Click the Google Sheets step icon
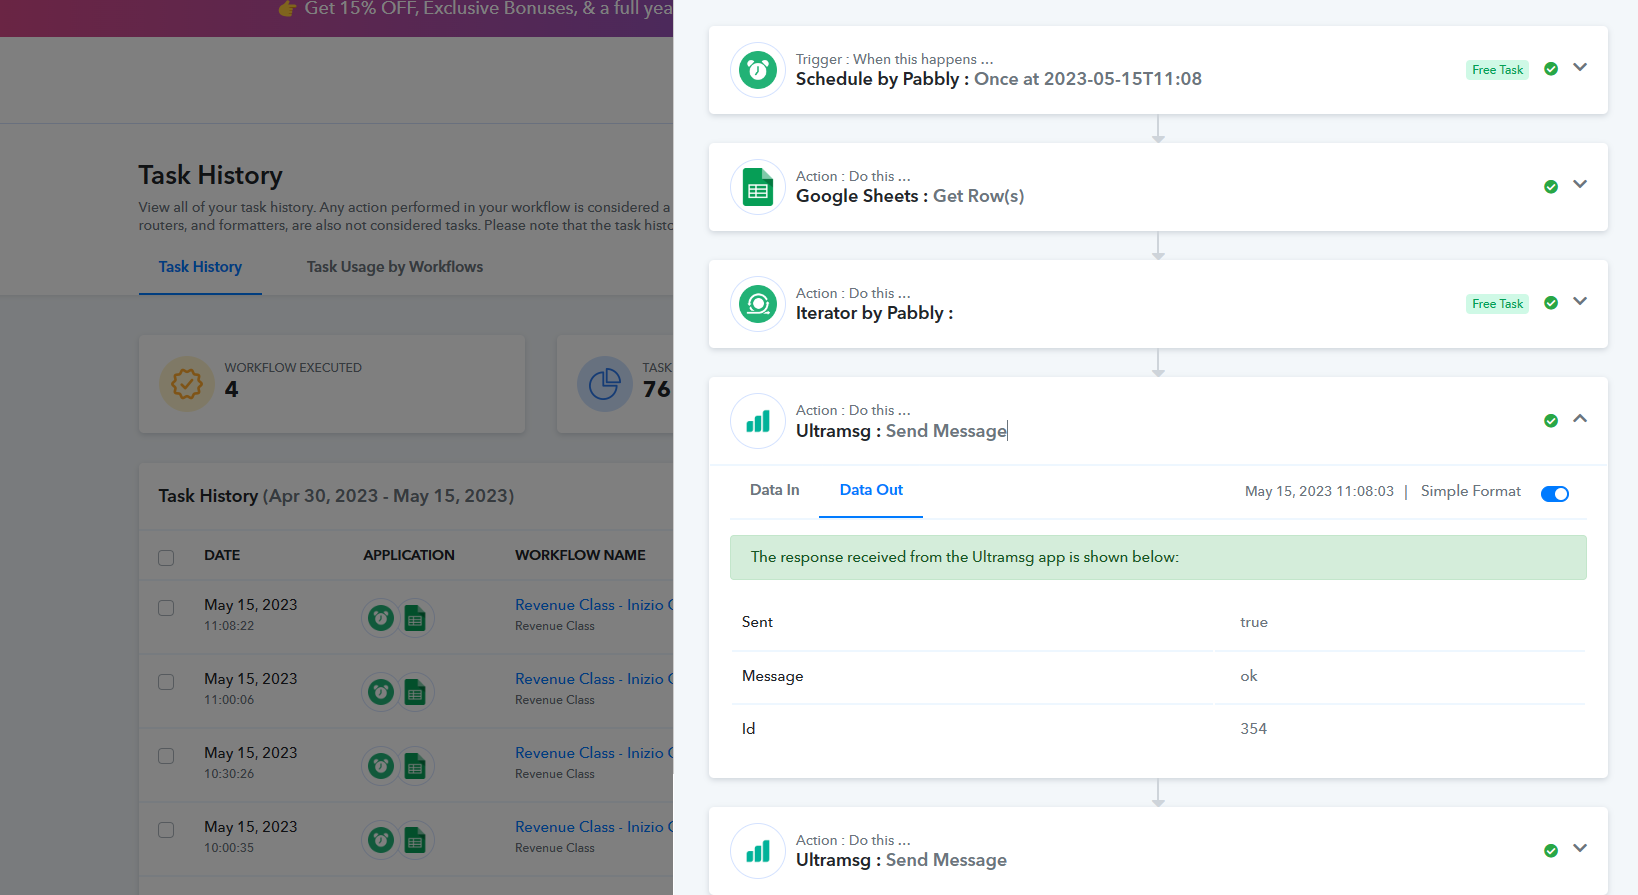The image size is (1638, 895). click(758, 187)
